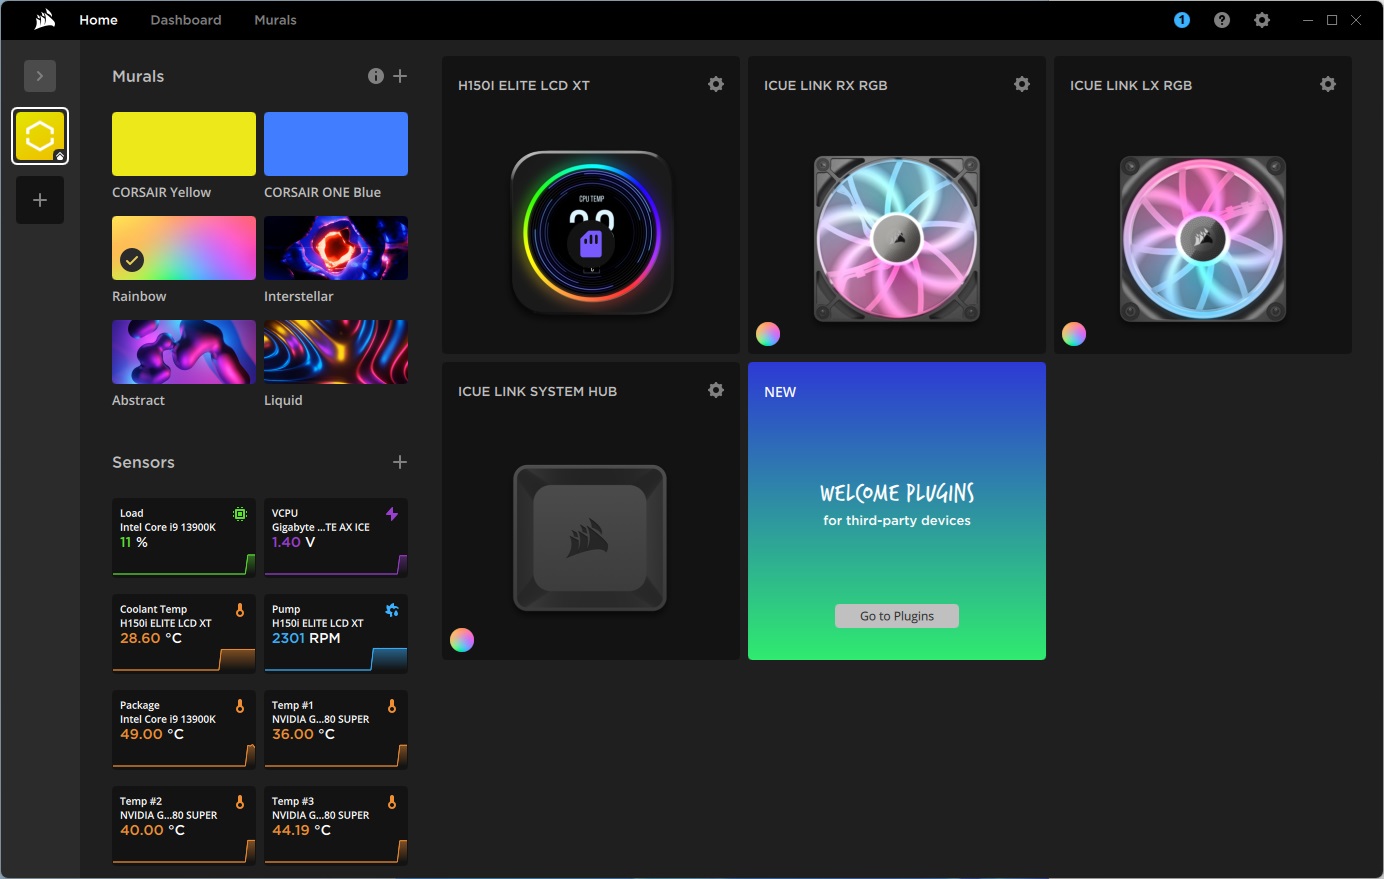Apply the CORSAIR ONE Blue mural
Viewport: 1384px width, 879px height.
(336, 144)
